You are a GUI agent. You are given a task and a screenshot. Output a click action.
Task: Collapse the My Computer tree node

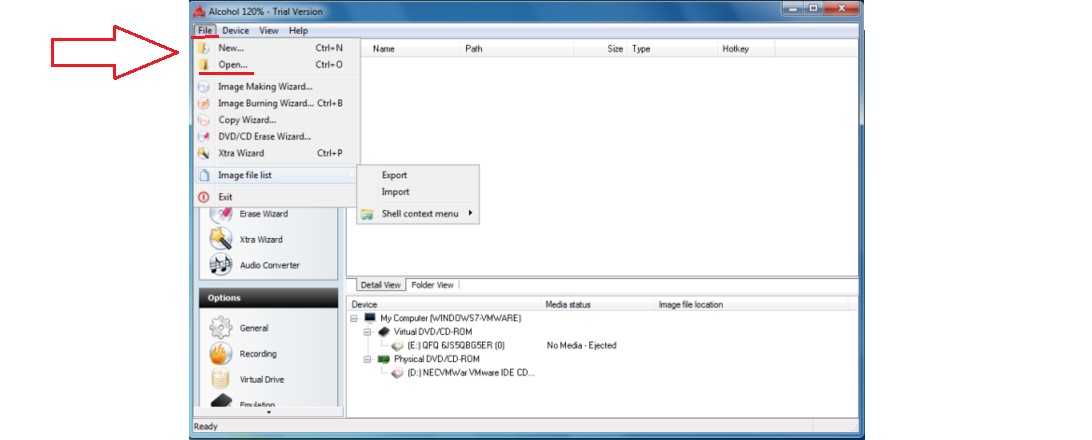pyautogui.click(x=354, y=318)
